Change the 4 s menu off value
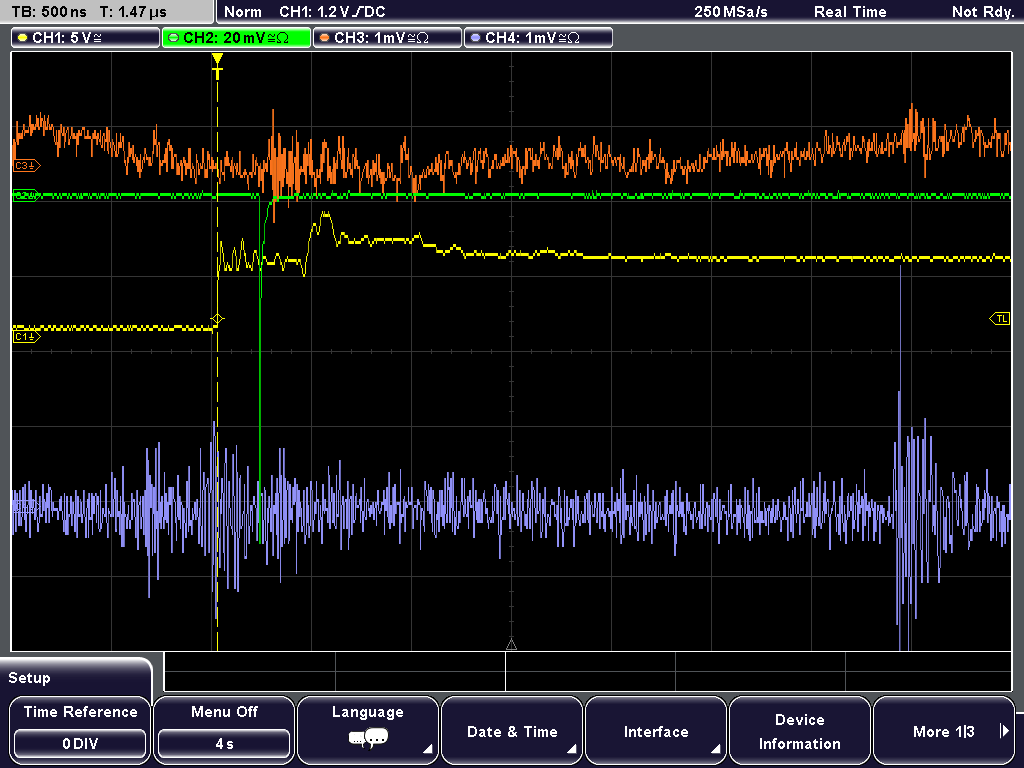 click(x=224, y=744)
